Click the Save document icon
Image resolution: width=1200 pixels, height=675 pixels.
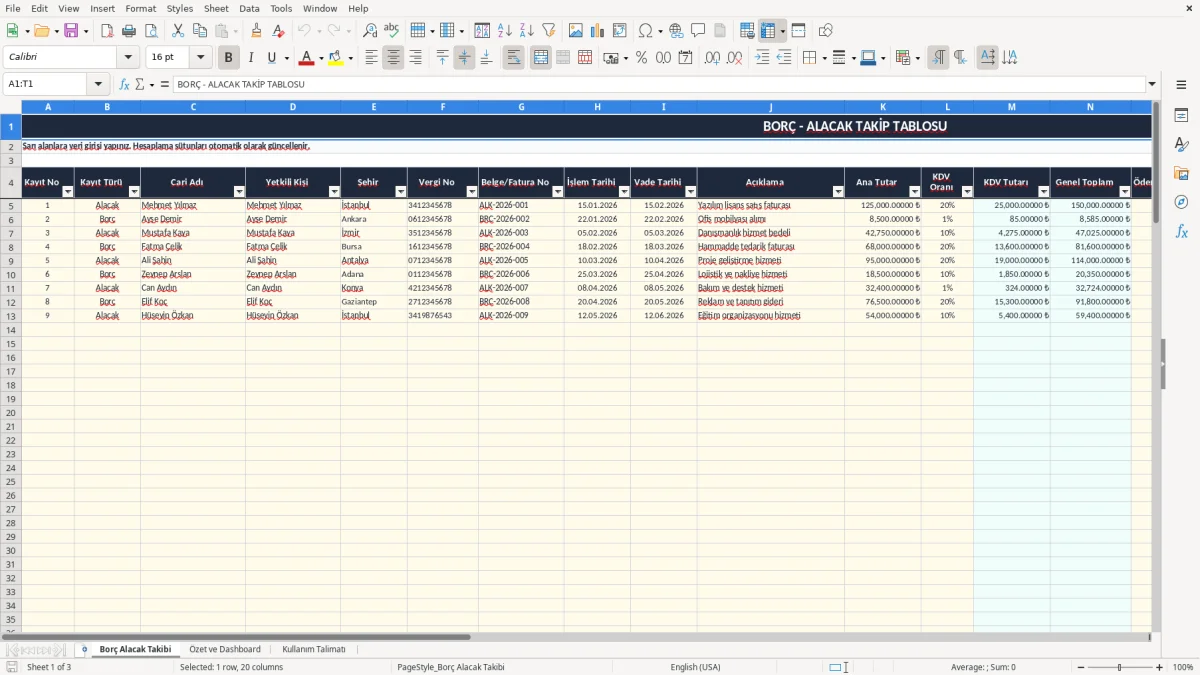tap(71, 31)
